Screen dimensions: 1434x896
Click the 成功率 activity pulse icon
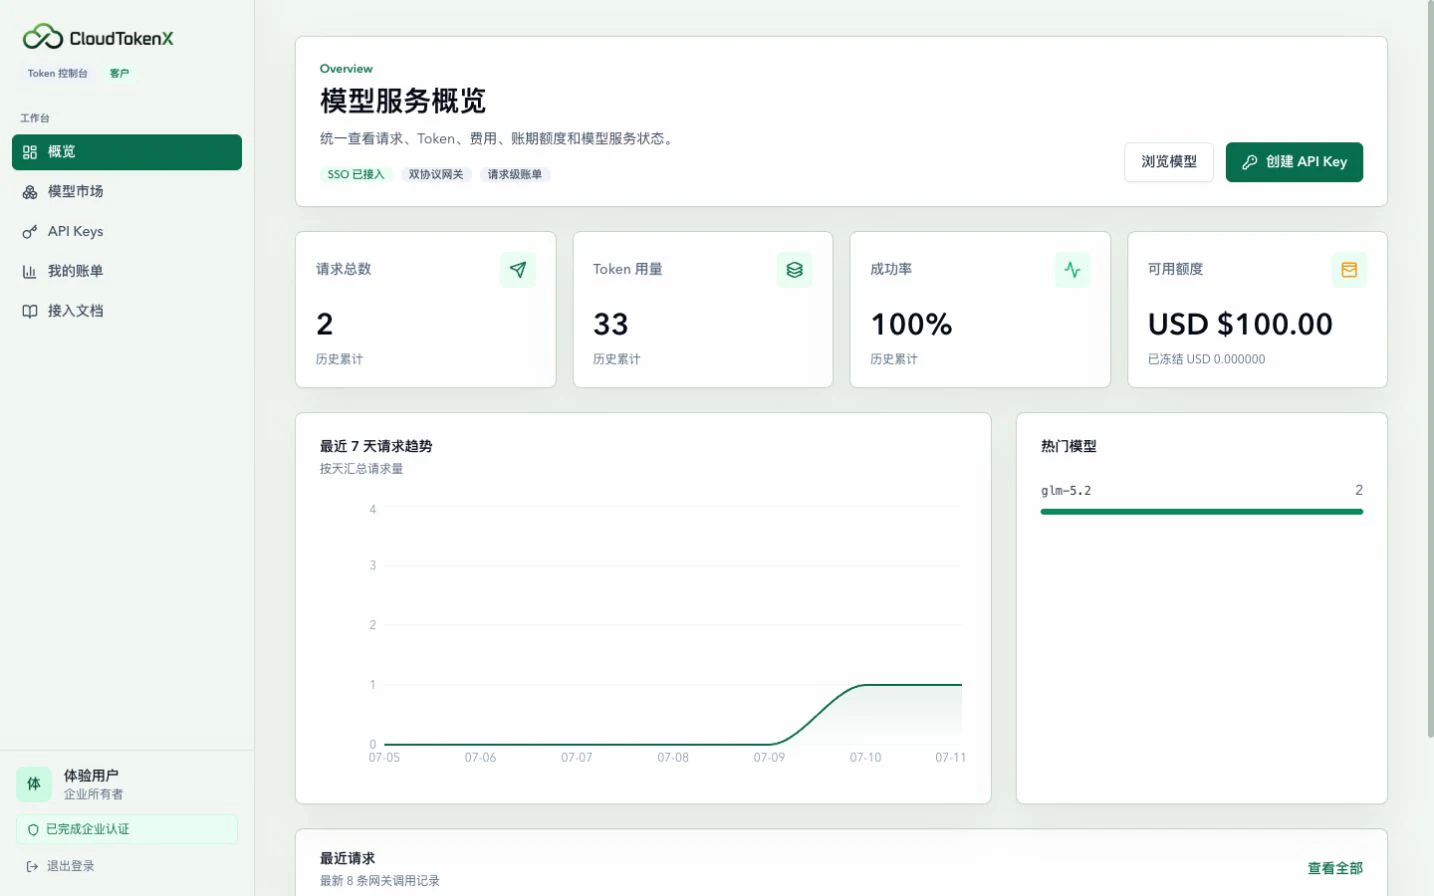coord(1072,270)
